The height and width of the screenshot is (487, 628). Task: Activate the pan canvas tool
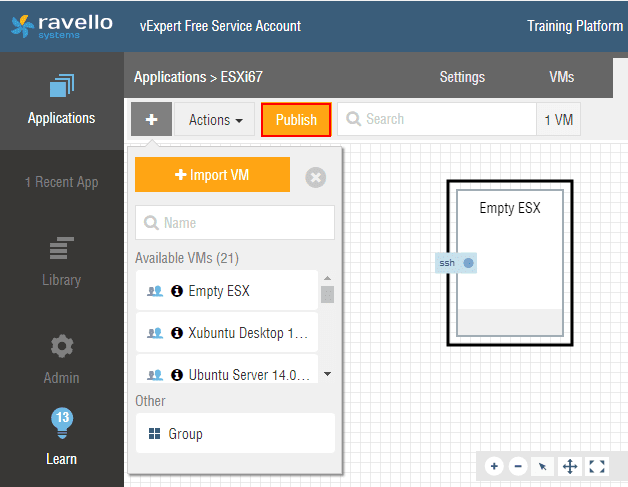(x=570, y=466)
